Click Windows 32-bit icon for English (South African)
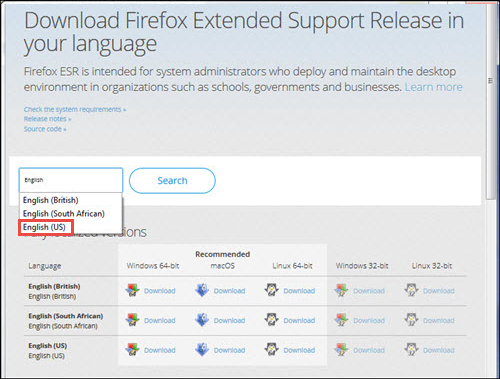This screenshot has width=500, height=379. (x=341, y=320)
